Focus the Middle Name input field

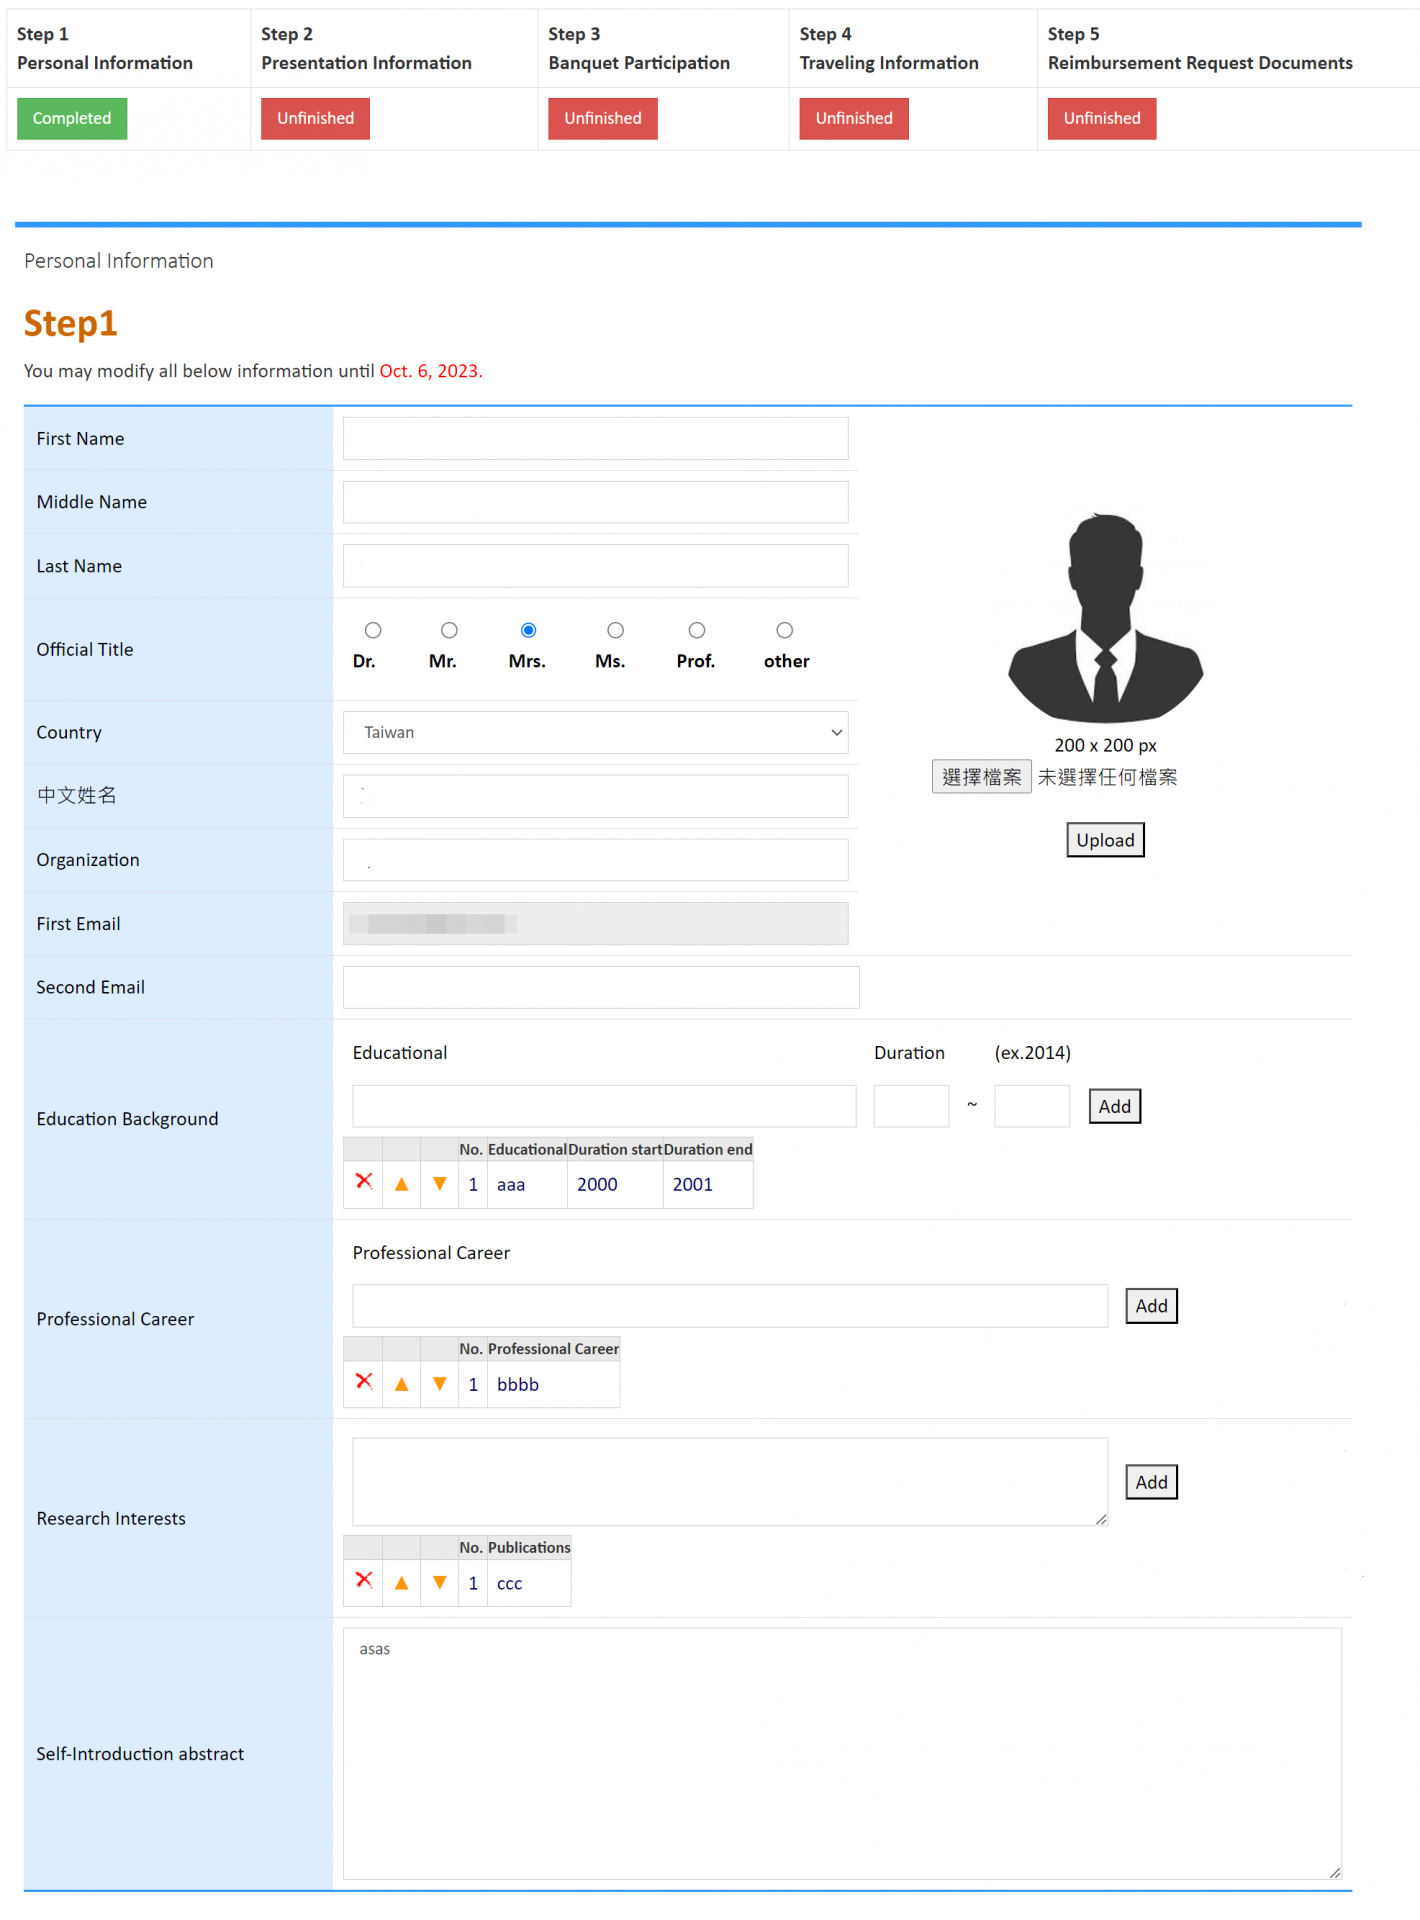[x=595, y=502]
